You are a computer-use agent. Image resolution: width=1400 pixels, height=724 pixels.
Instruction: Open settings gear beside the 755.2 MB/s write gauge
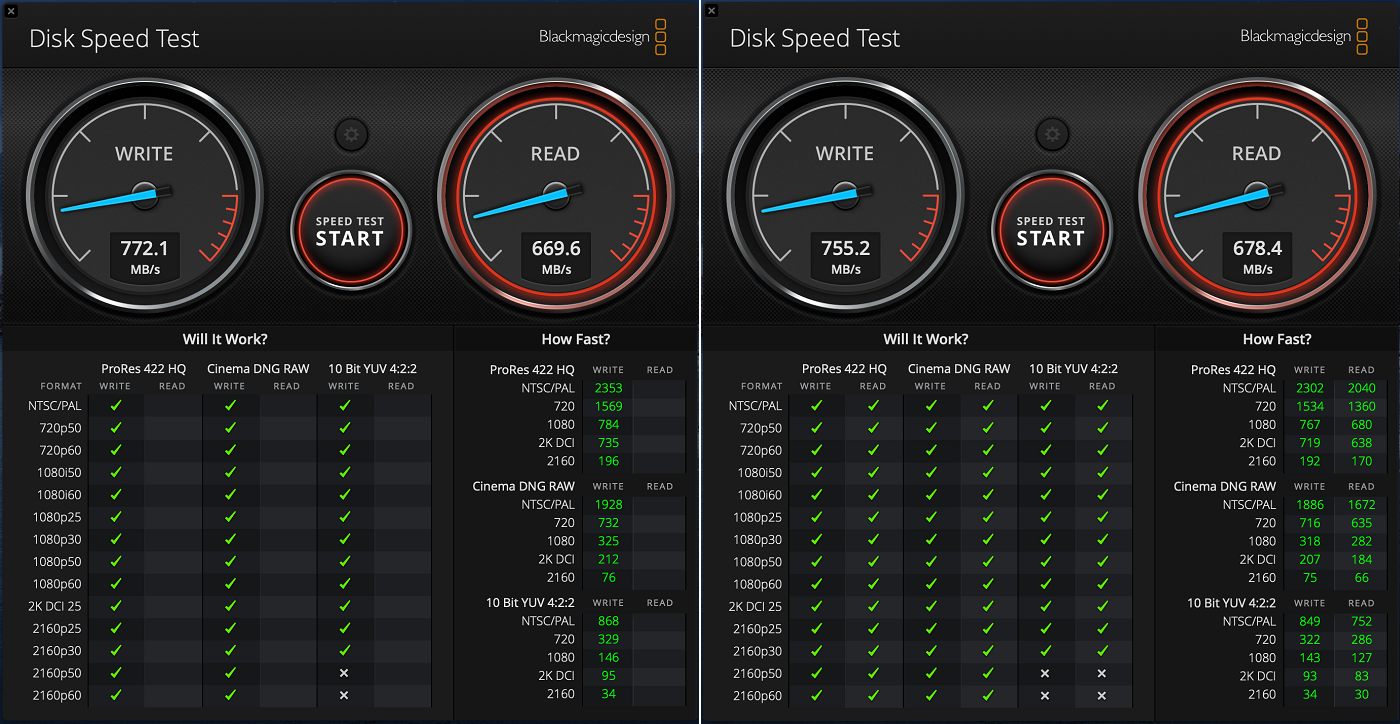(1051, 134)
